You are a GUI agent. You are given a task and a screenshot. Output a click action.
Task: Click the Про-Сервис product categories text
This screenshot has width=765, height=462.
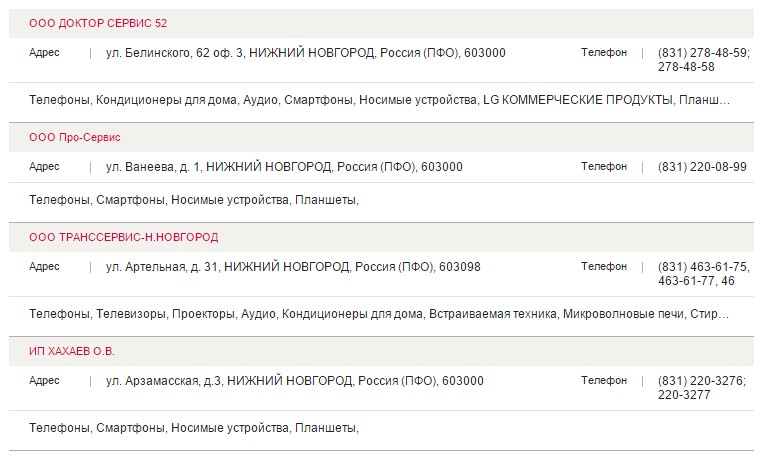pyautogui.click(x=194, y=200)
